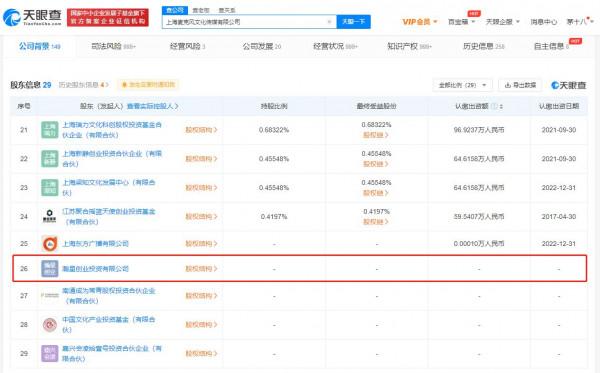Open 股权结构 link in row 27
This screenshot has height=373, width=600.
(201, 296)
